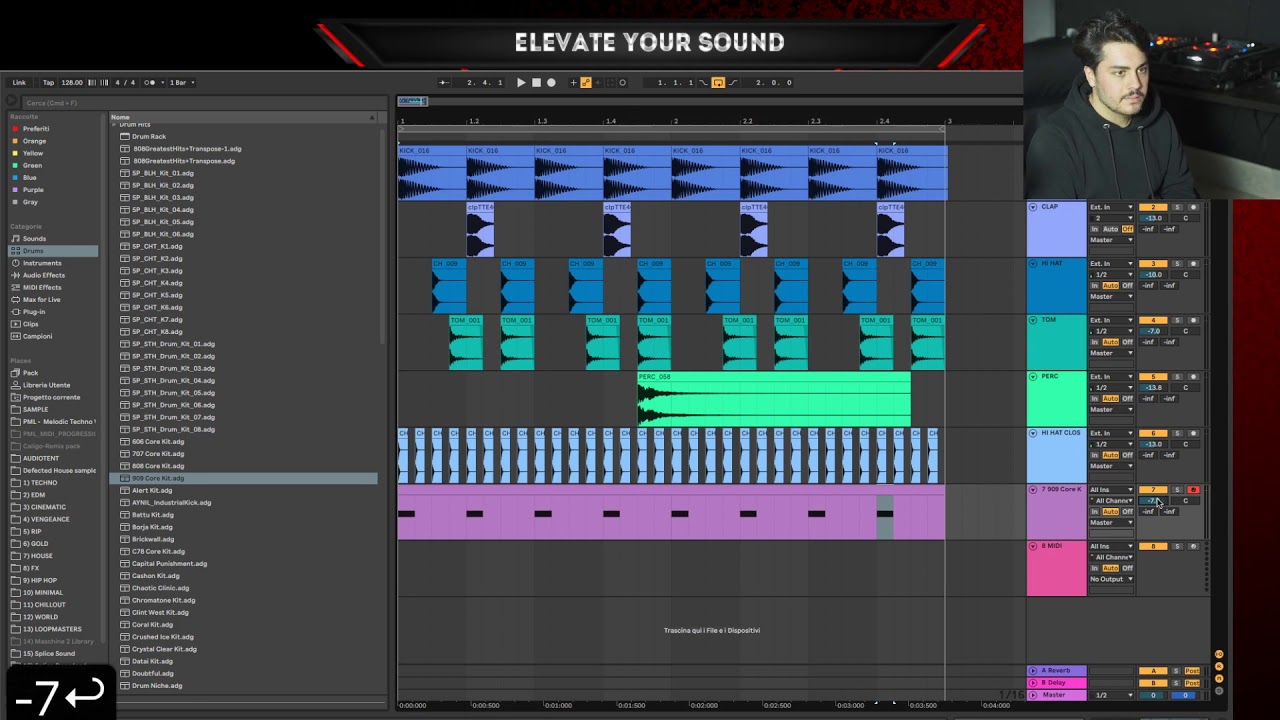Click Post button on B Delay return
This screenshot has width=1280, height=720.
[1192, 683]
